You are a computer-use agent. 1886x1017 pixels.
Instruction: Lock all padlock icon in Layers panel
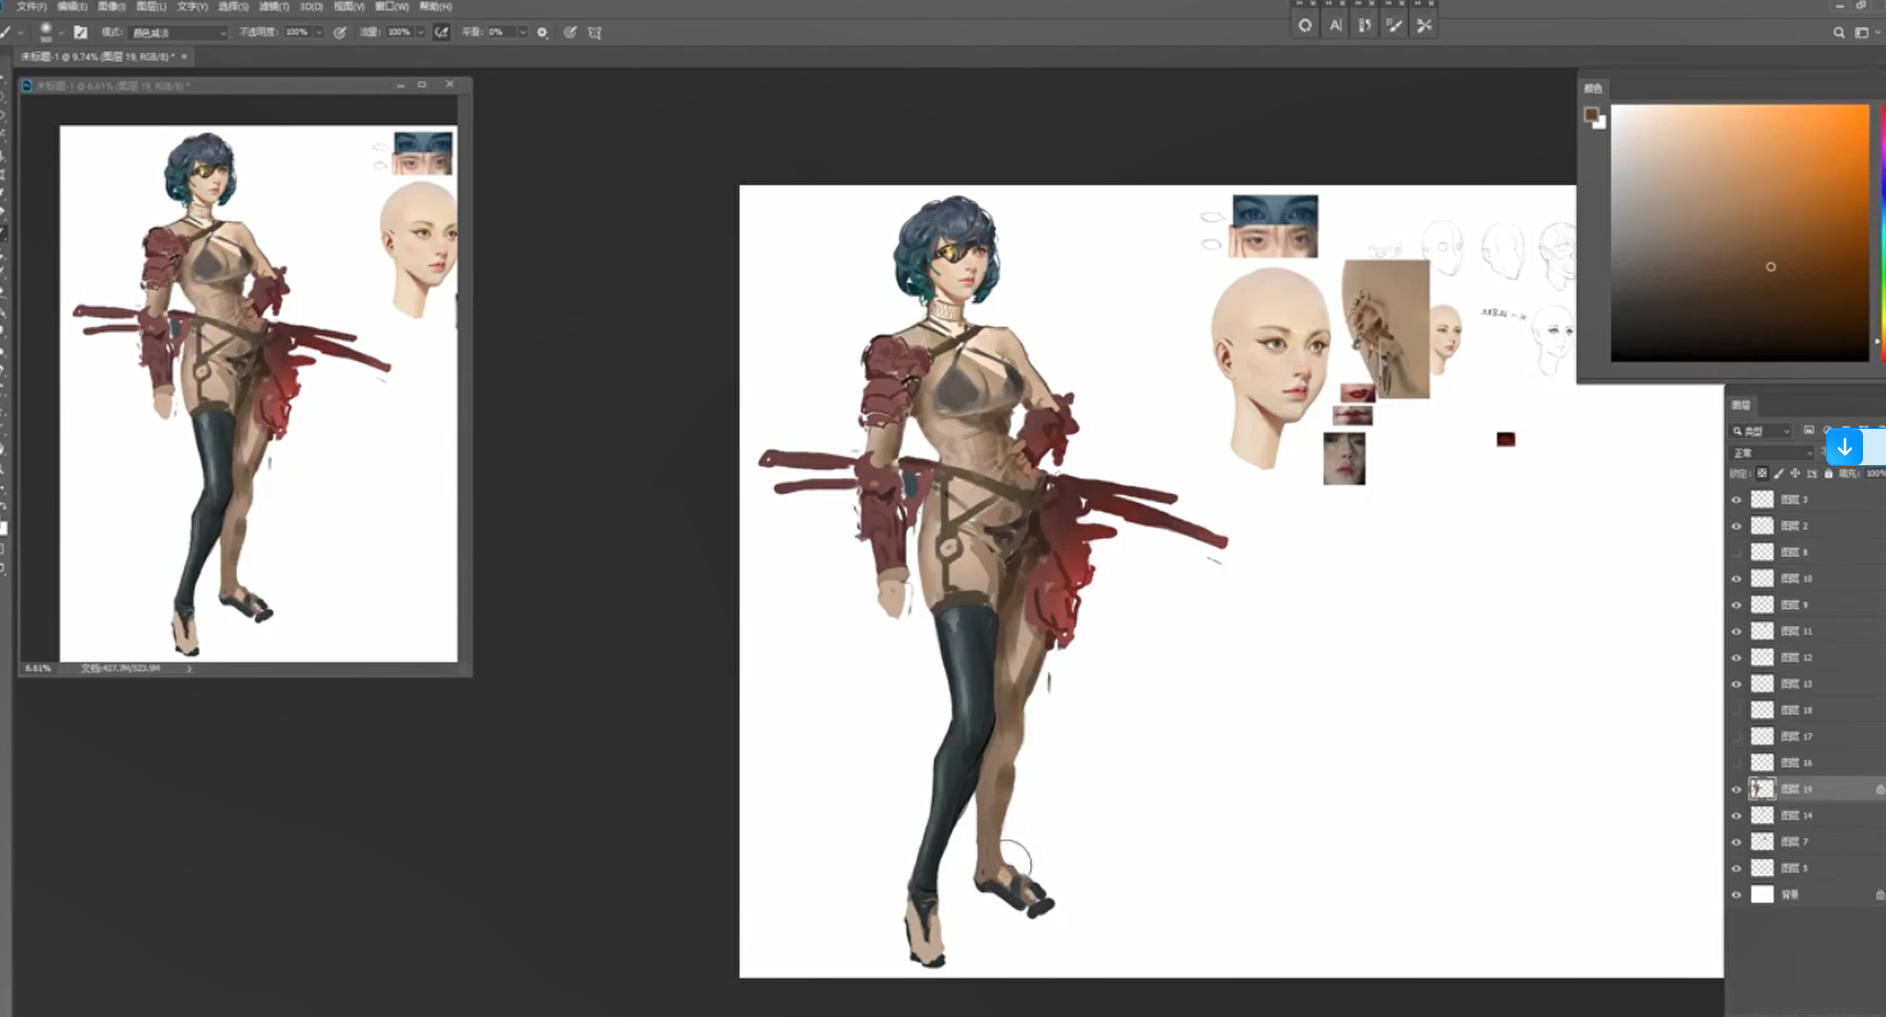click(1828, 473)
